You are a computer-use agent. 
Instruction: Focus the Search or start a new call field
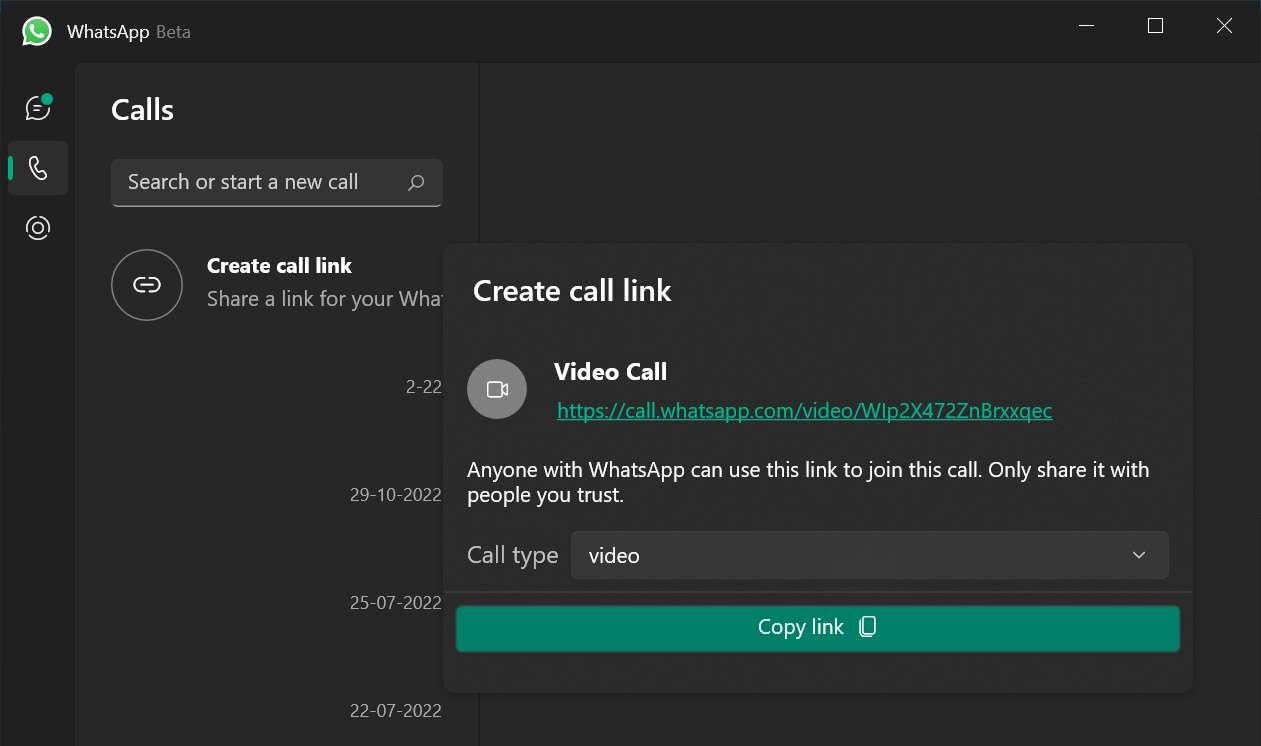[260, 183]
